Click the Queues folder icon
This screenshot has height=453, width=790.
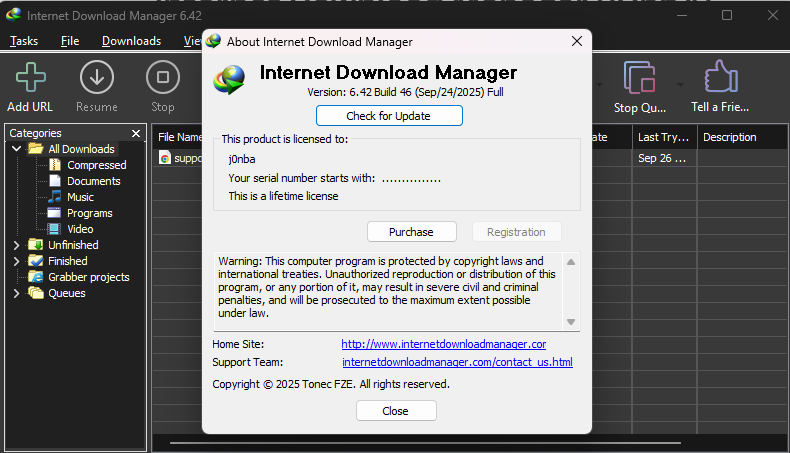(x=36, y=293)
